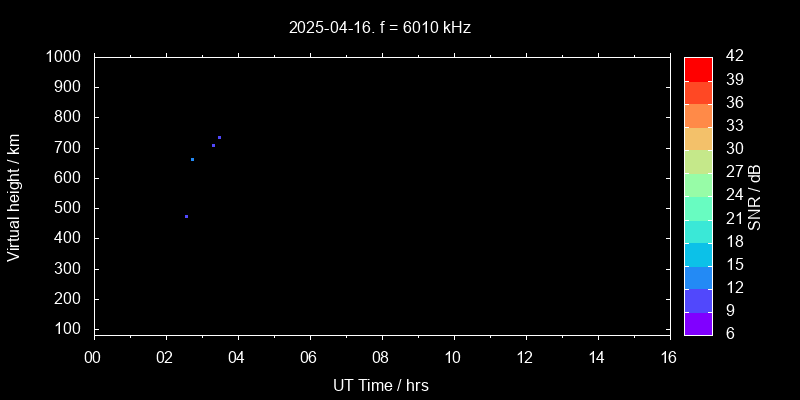Click the 'SNR / dB' colorbar label
The width and height of the screenshot is (800, 400).
pyautogui.click(x=755, y=197)
